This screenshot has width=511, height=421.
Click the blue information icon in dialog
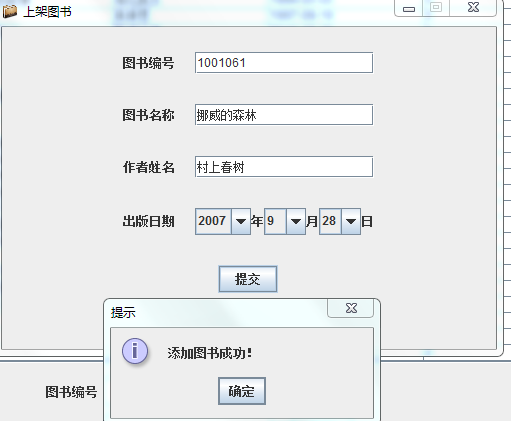pyautogui.click(x=135, y=351)
